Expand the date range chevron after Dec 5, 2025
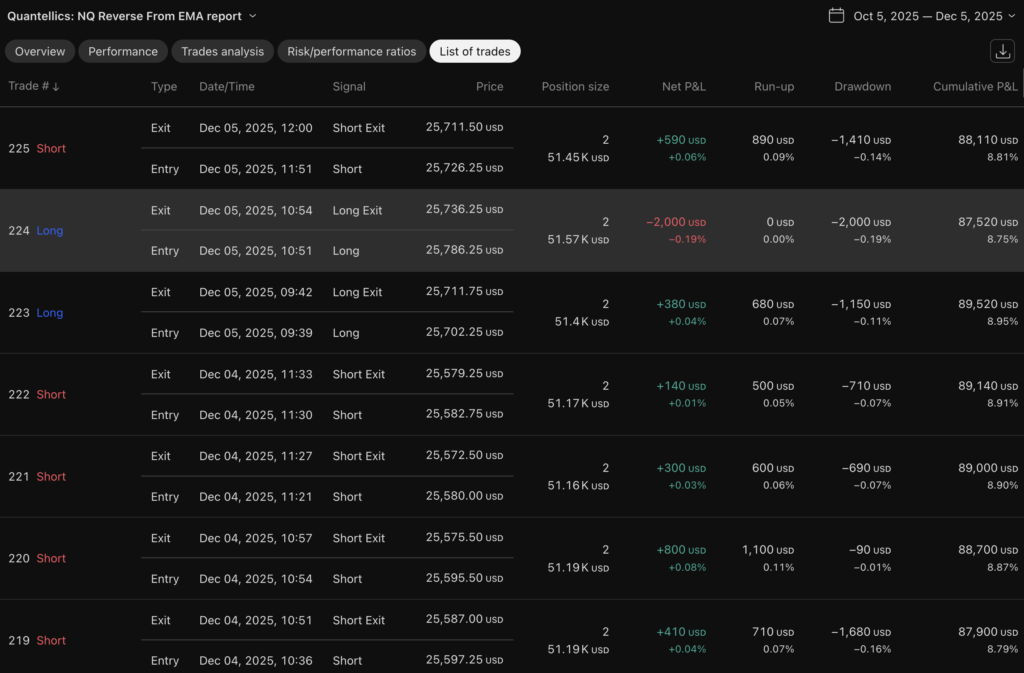The width and height of the screenshot is (1024, 673). 1014,16
